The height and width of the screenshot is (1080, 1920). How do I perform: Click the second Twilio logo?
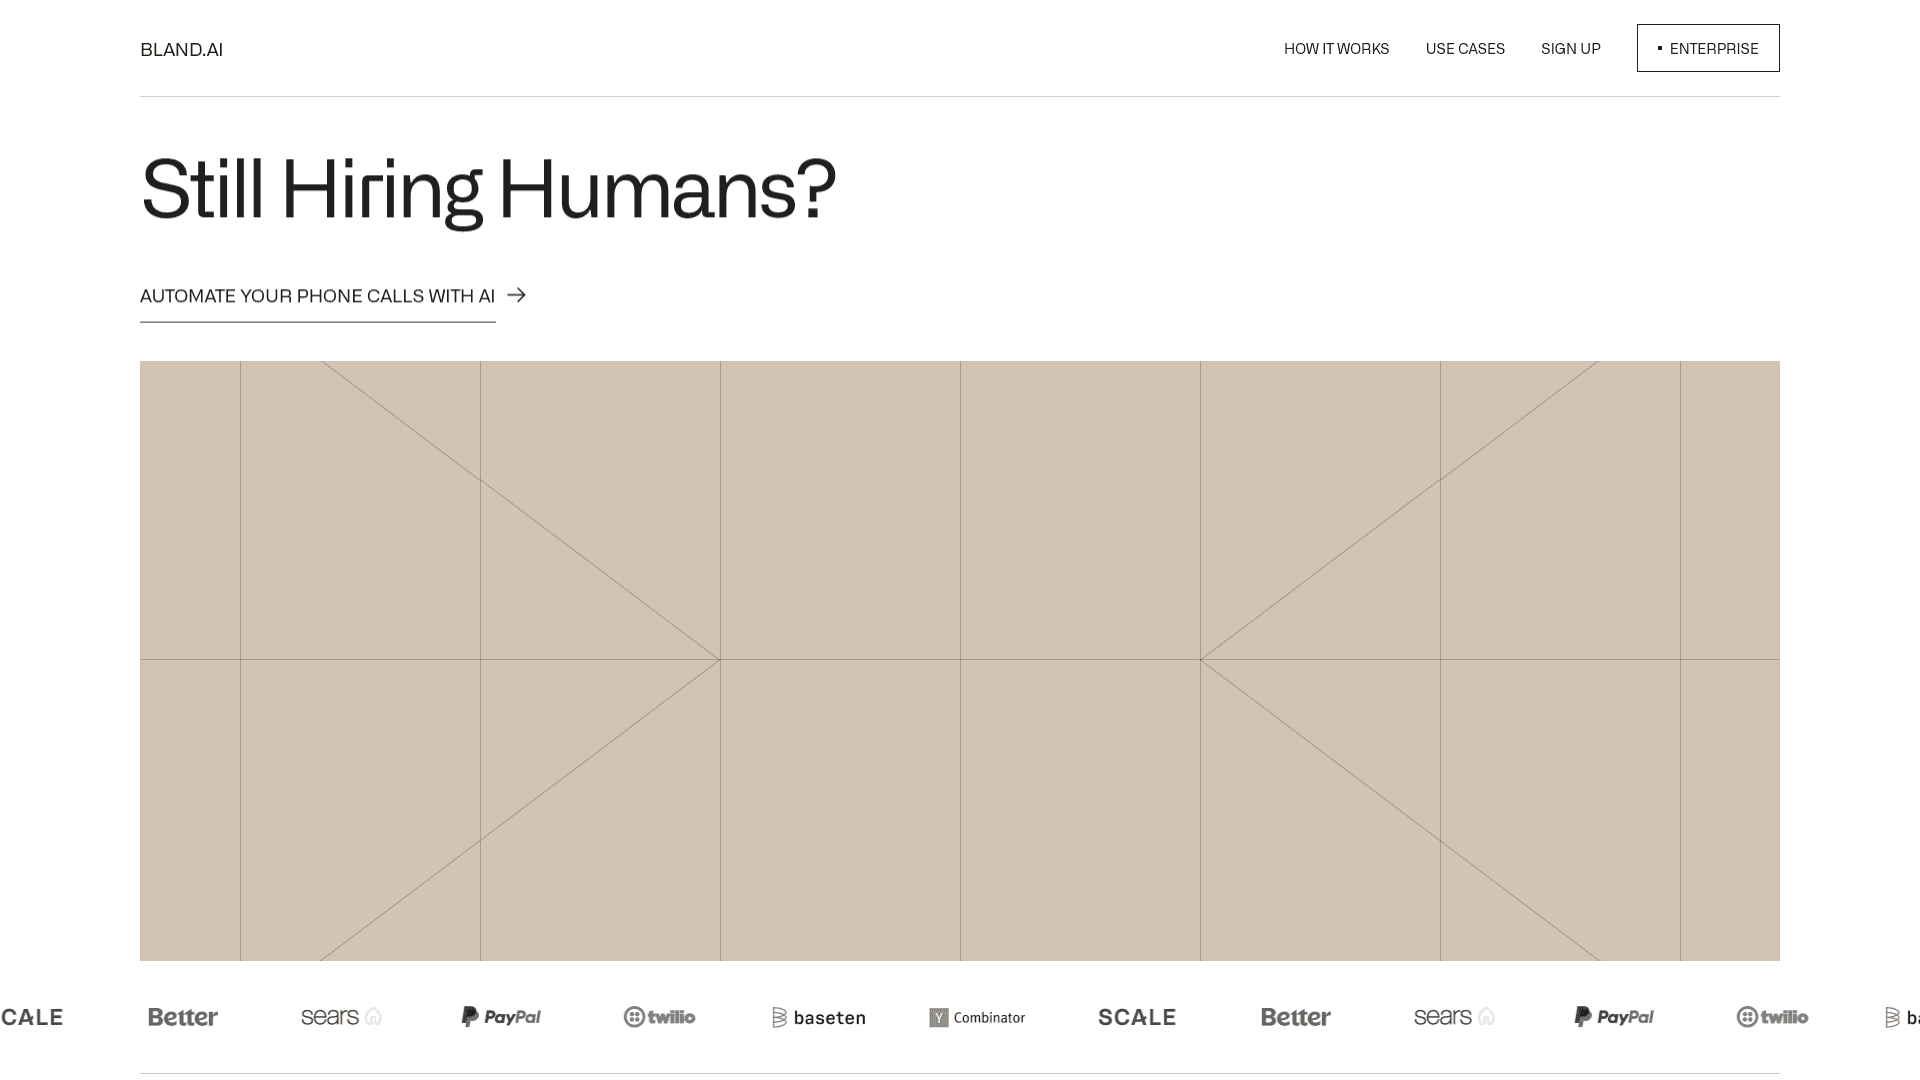pyautogui.click(x=1773, y=1017)
